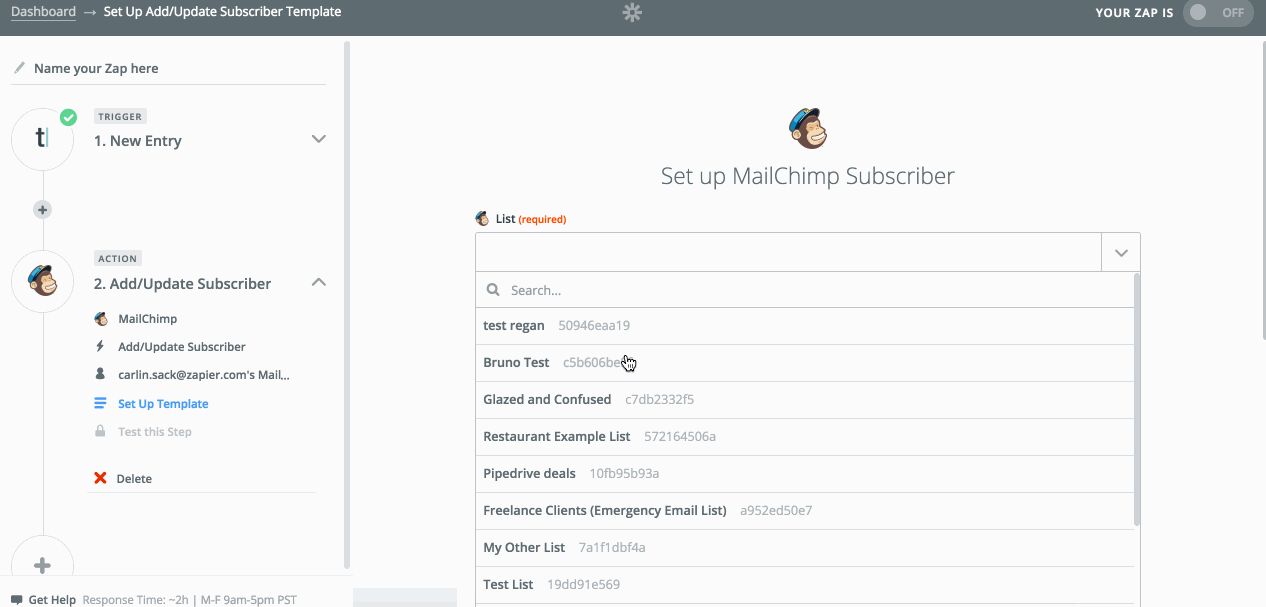Select the Restaurant Example List option
This screenshot has height=607, width=1266.
point(557,436)
